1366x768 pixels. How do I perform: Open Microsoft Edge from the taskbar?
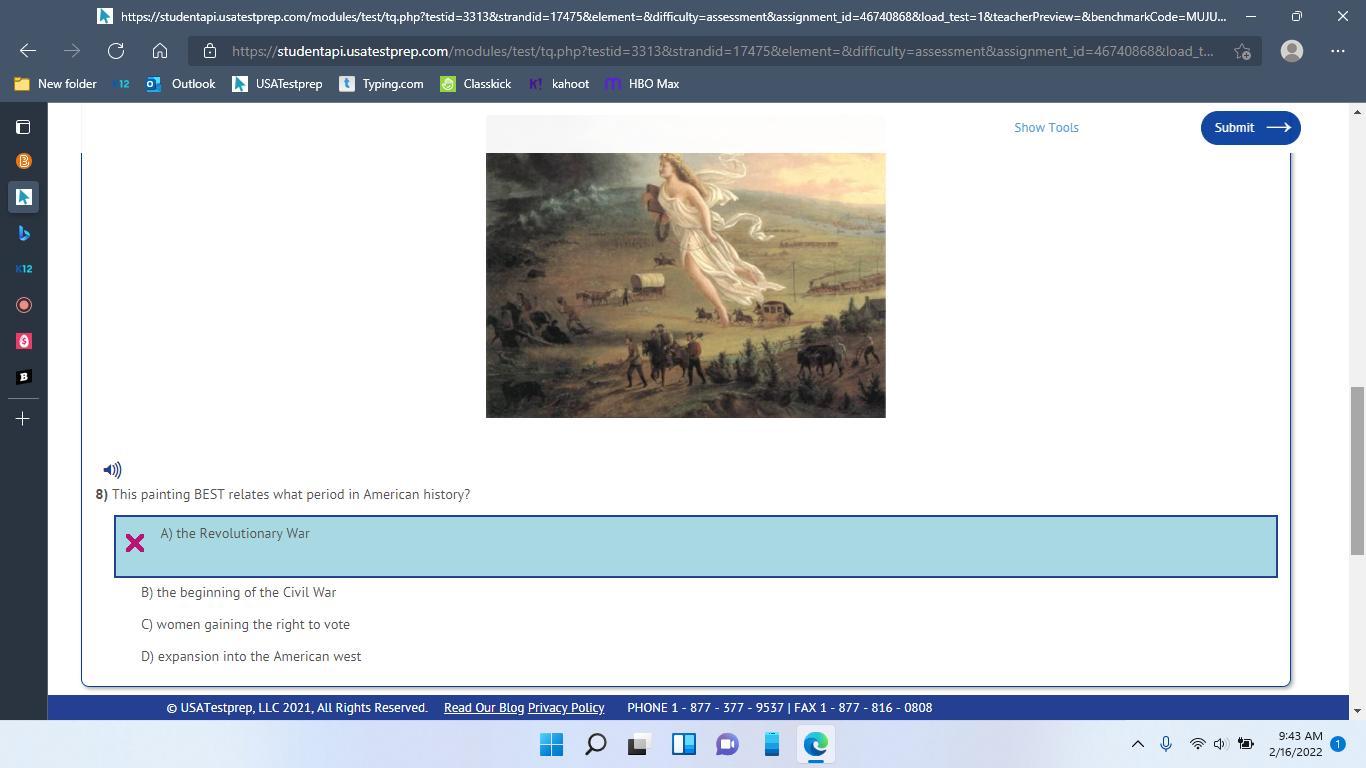pos(815,744)
